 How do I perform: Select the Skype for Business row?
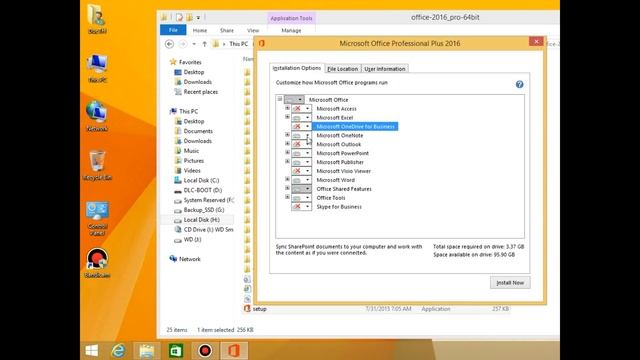click(339, 207)
